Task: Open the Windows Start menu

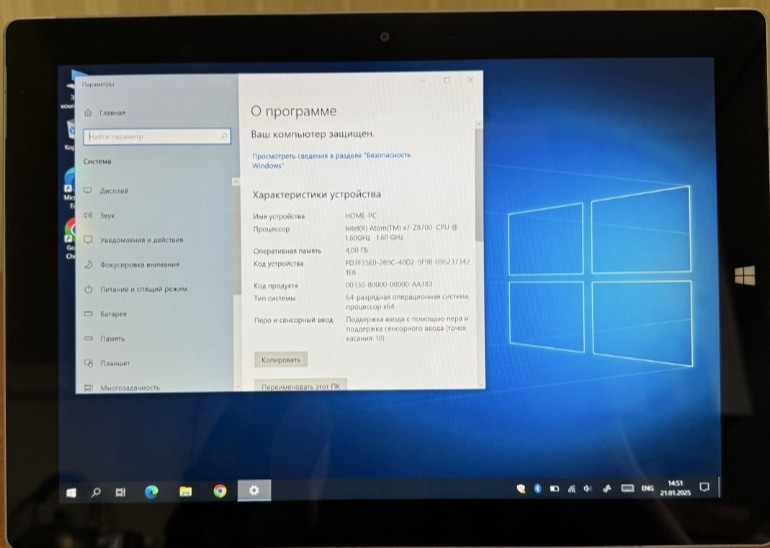Action: click(x=71, y=492)
